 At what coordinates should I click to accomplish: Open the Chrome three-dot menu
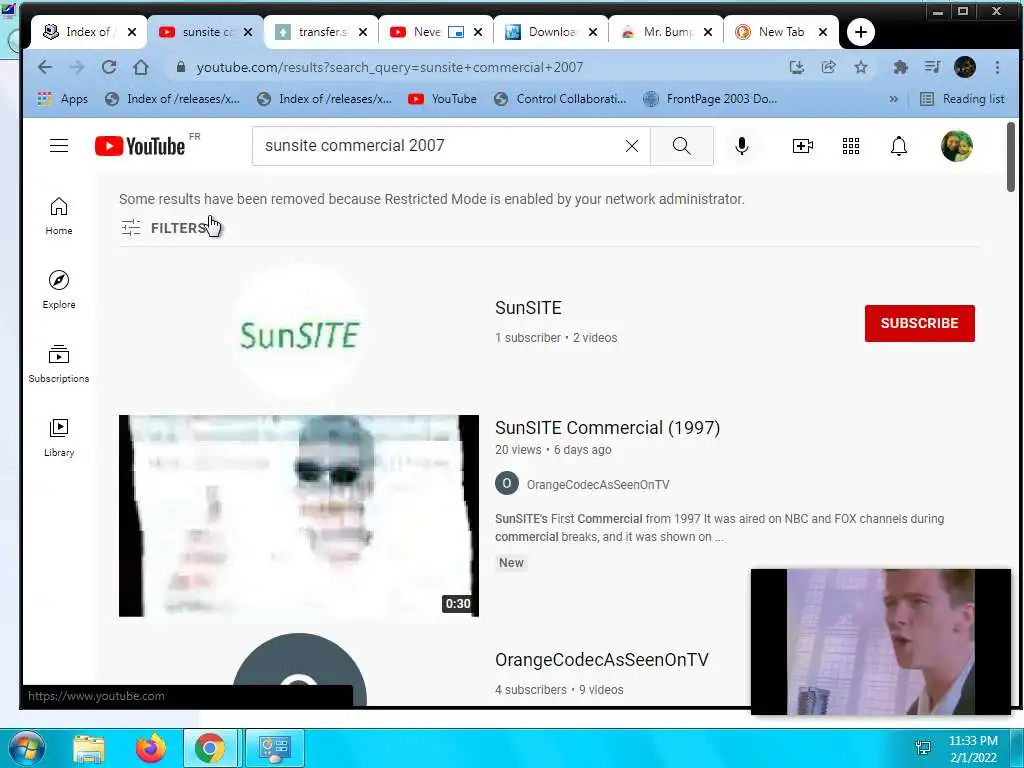pyautogui.click(x=997, y=67)
